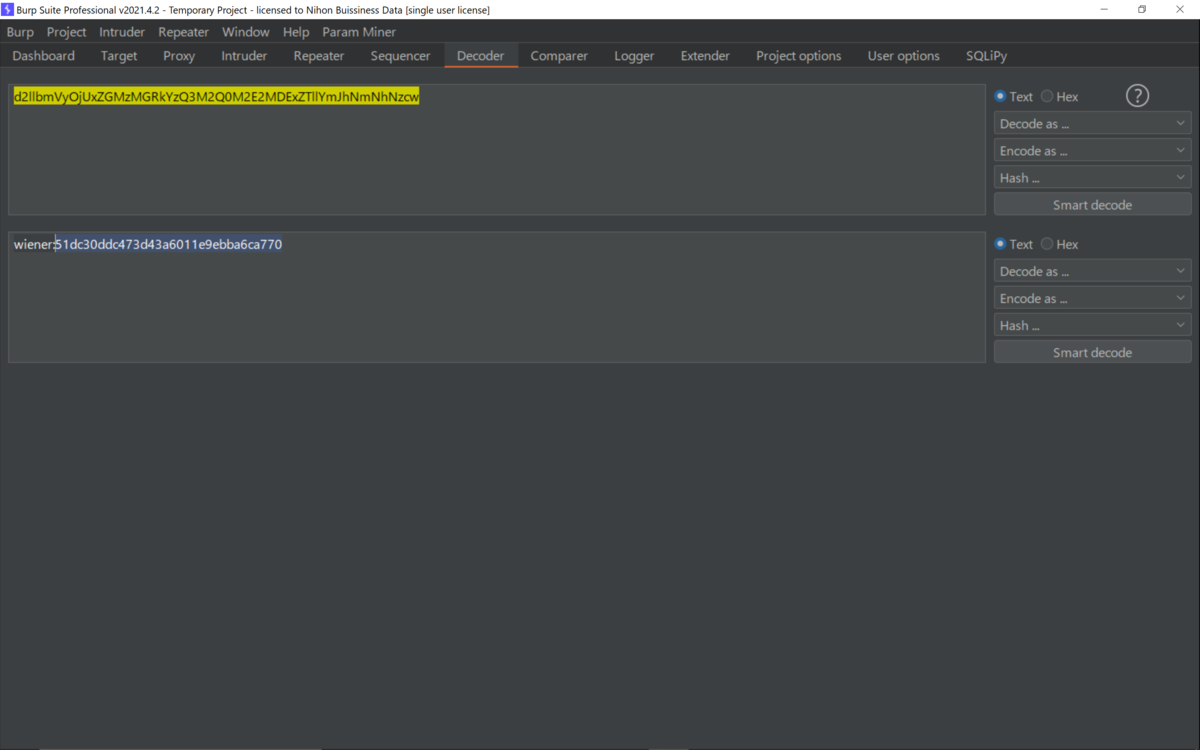Restore down the Burp Suite window
1200x750 pixels.
[1142, 9]
